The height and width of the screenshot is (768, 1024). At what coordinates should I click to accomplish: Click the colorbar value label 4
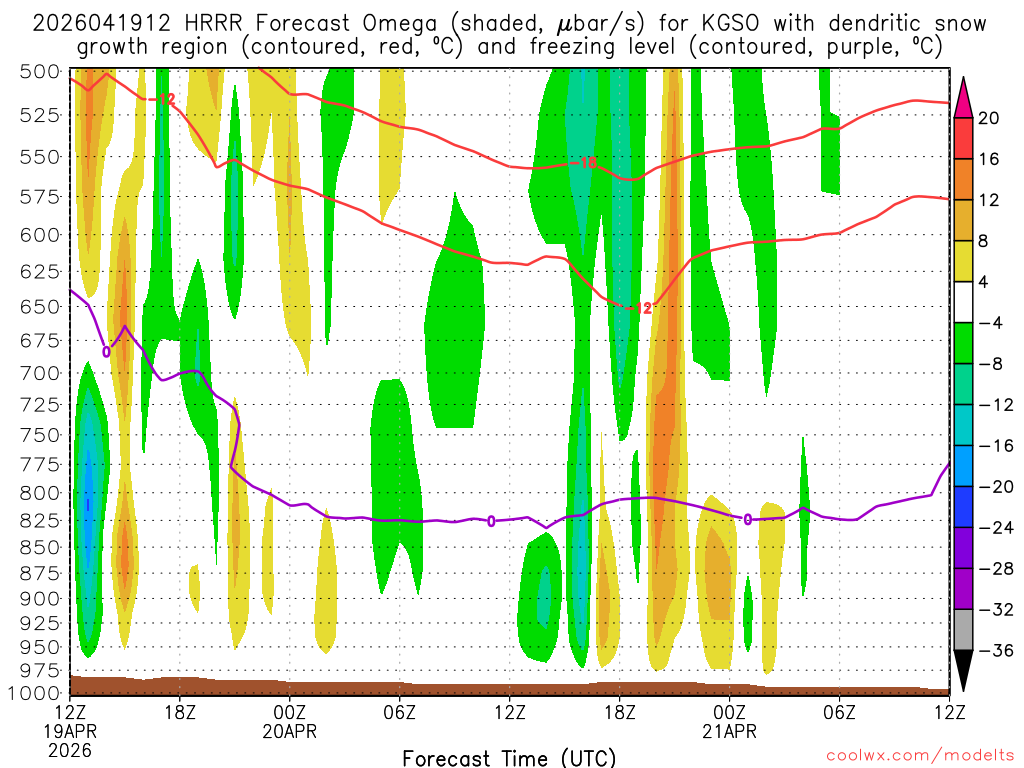coord(984,283)
